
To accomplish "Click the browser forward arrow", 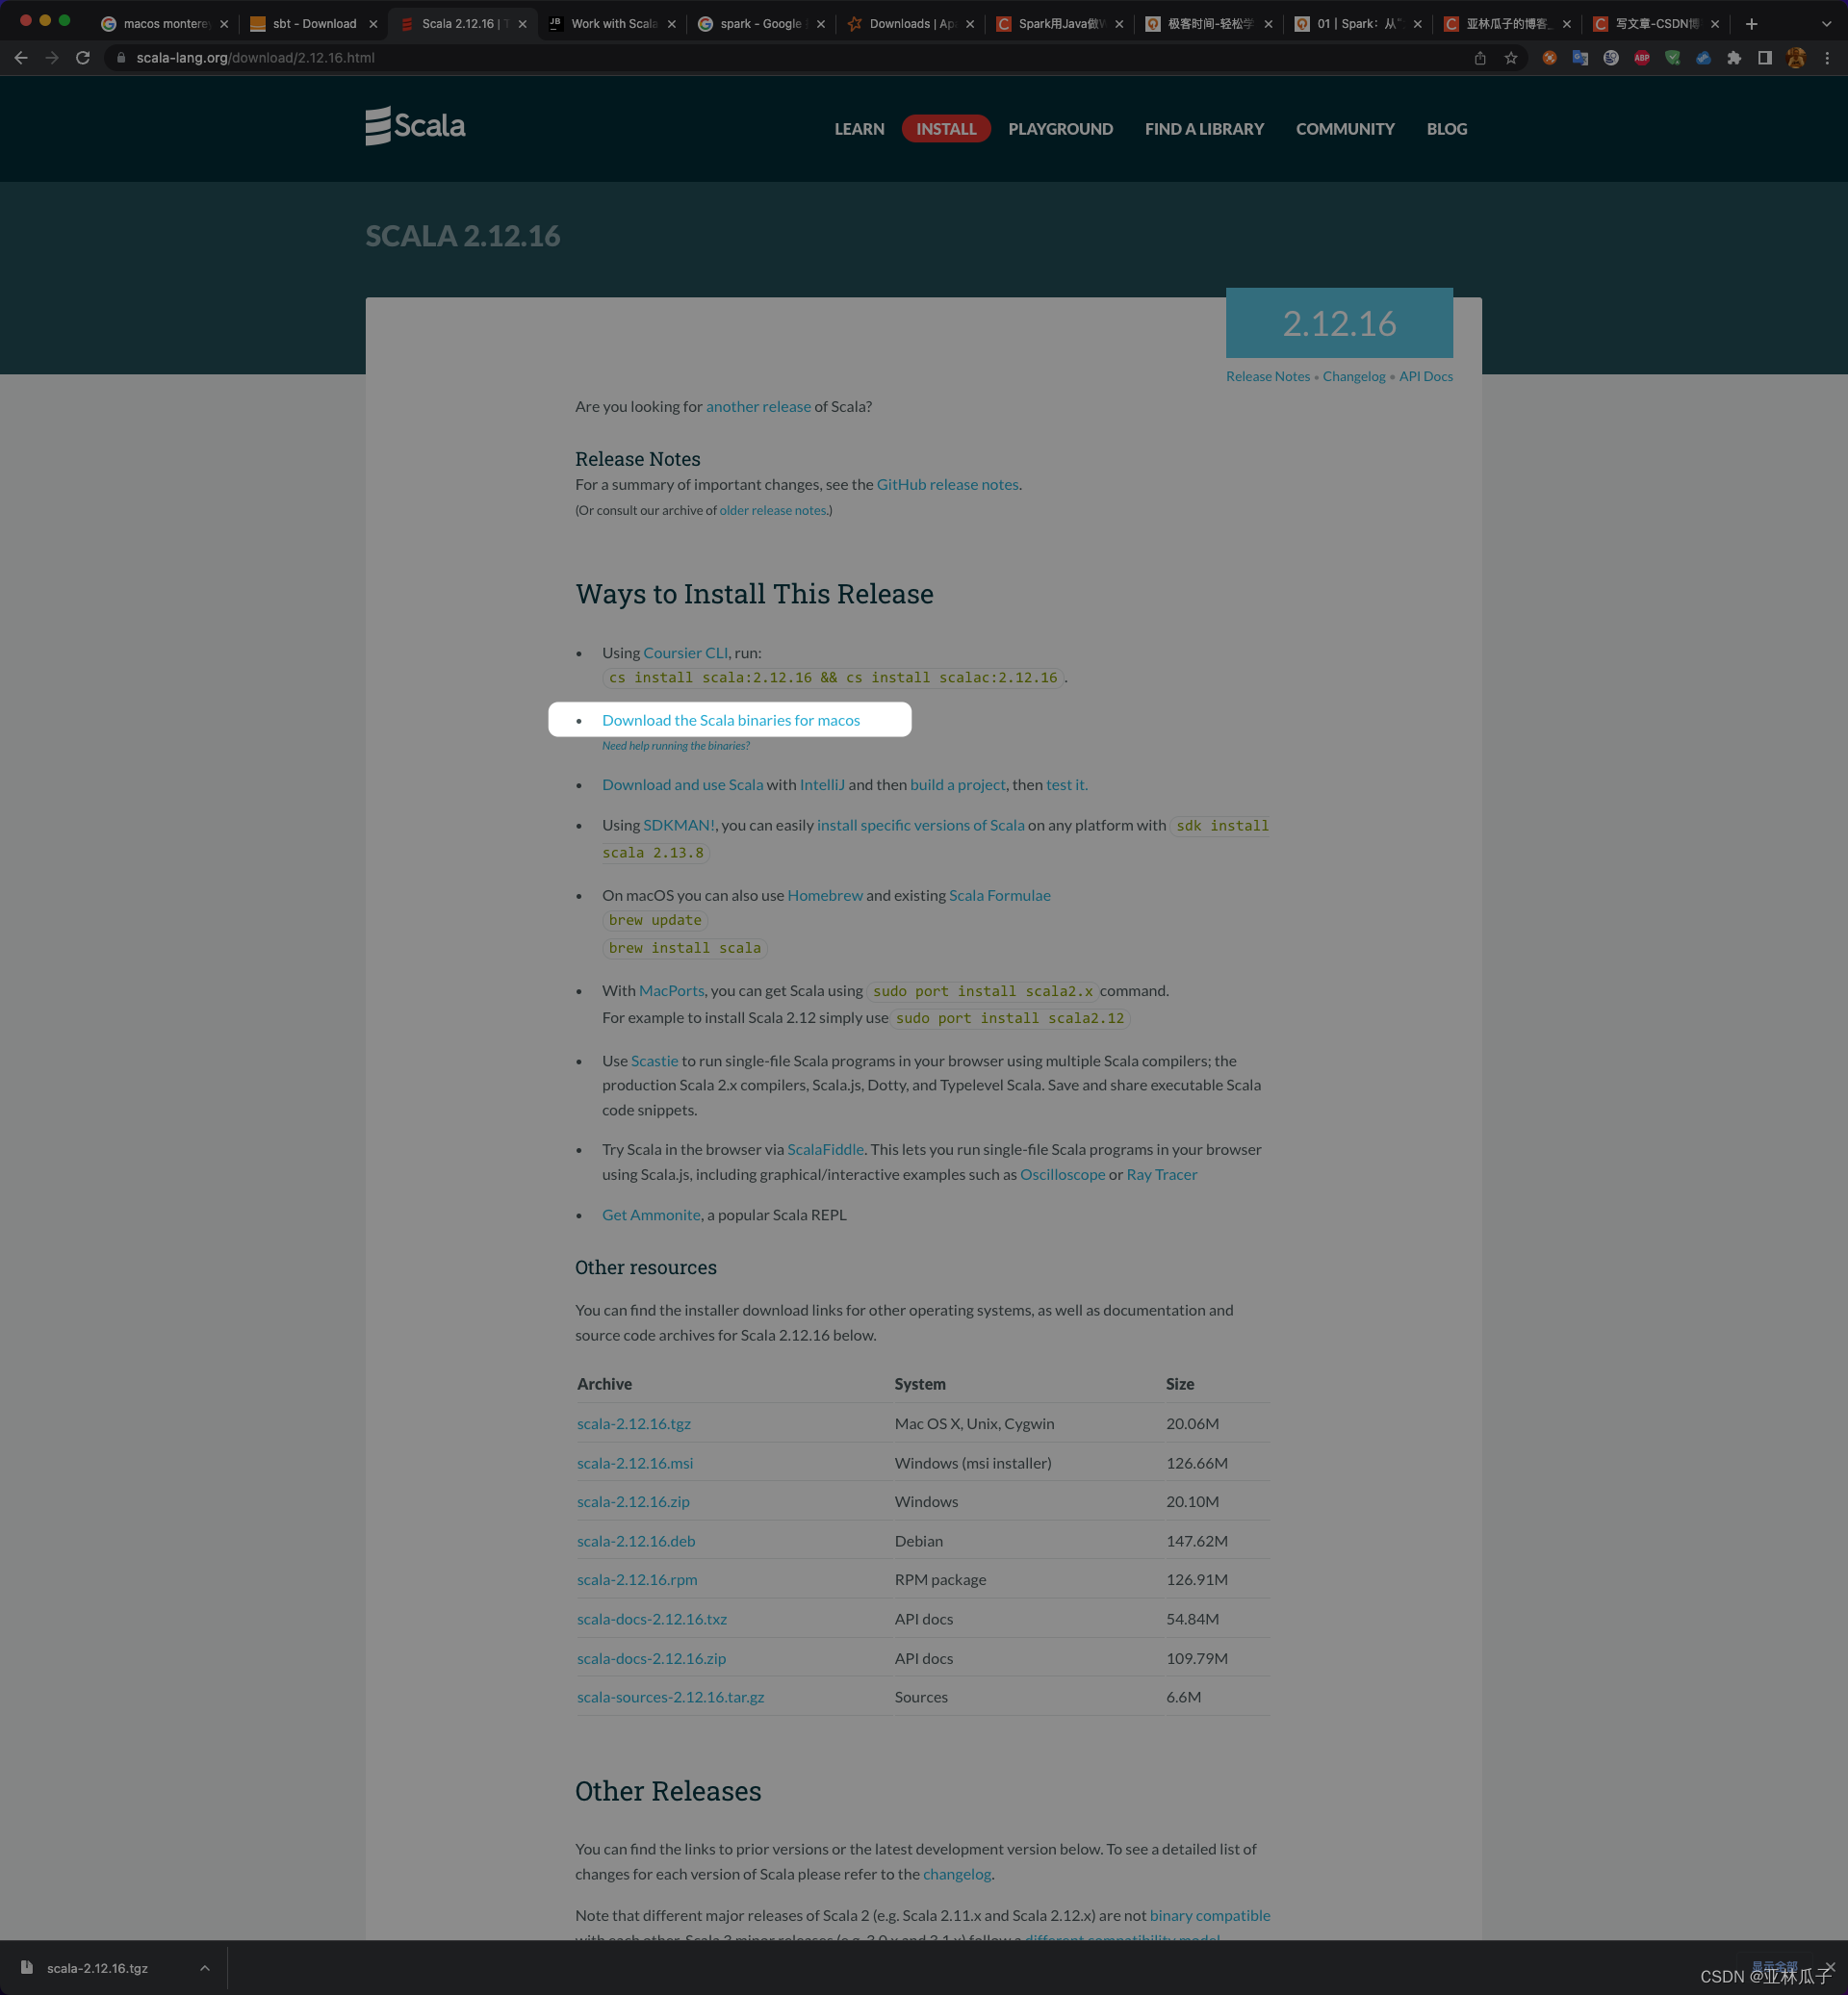I will (x=52, y=58).
